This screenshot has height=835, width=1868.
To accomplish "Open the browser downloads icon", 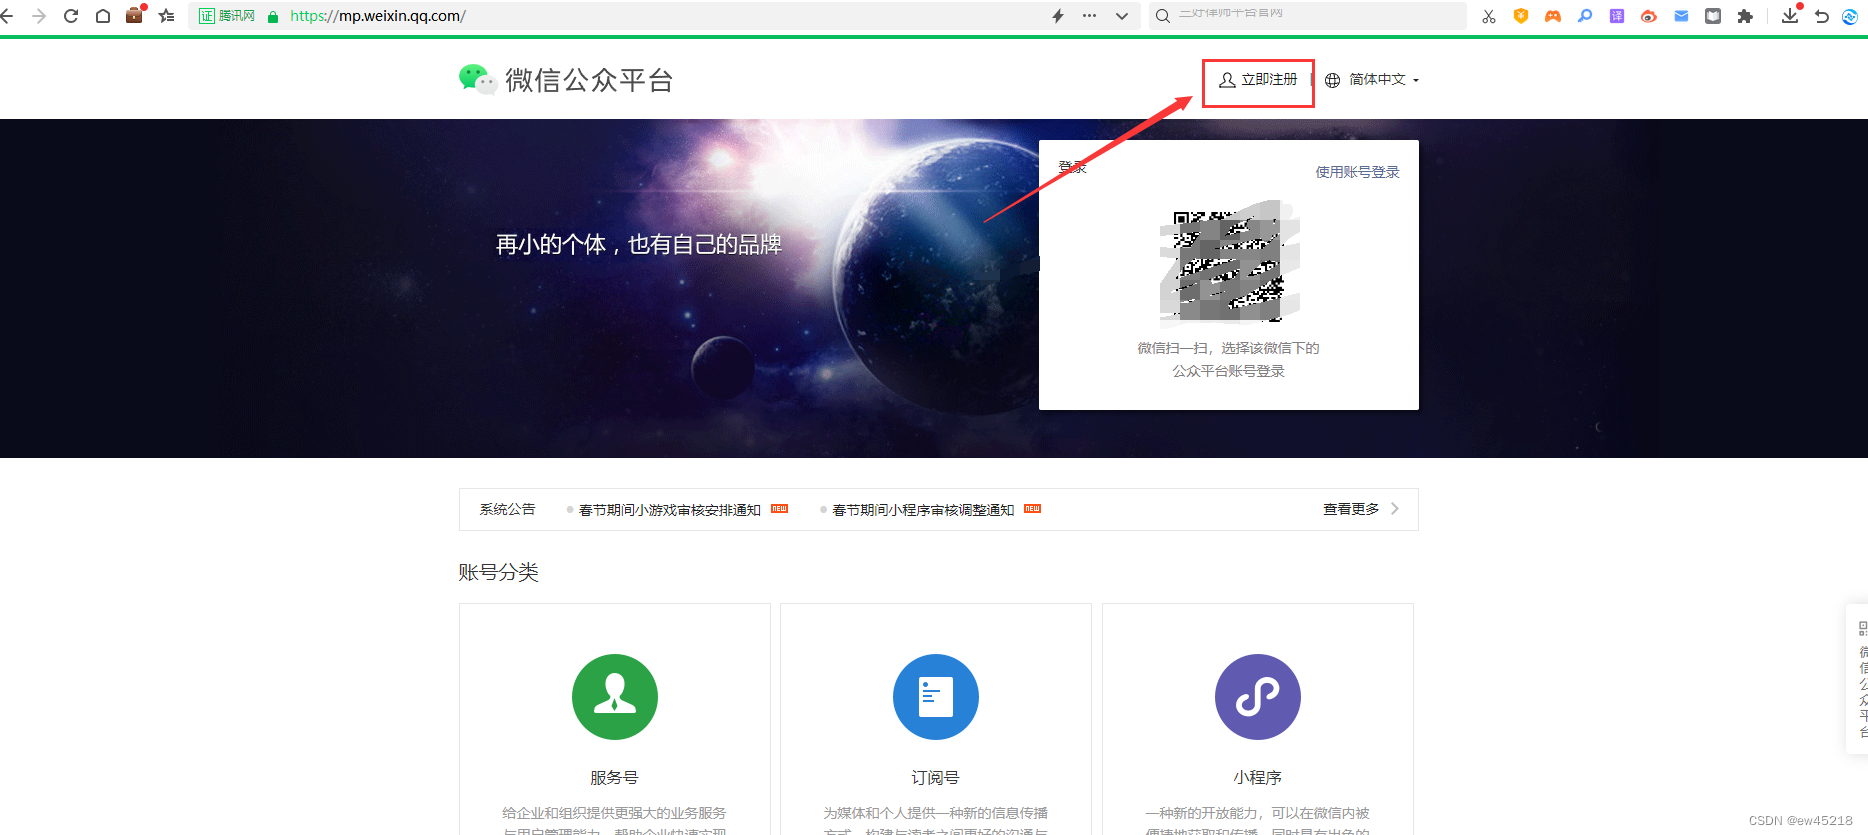I will (1790, 15).
